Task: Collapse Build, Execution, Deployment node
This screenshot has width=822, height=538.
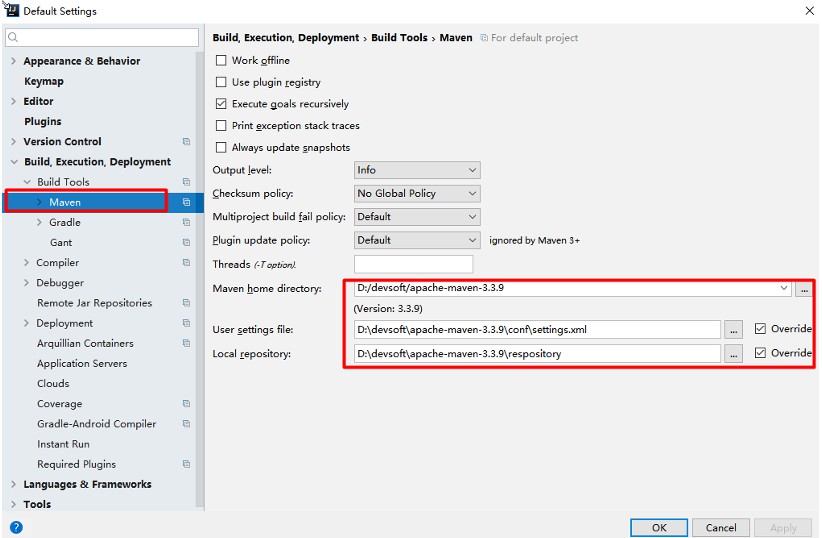Action: coord(14,162)
